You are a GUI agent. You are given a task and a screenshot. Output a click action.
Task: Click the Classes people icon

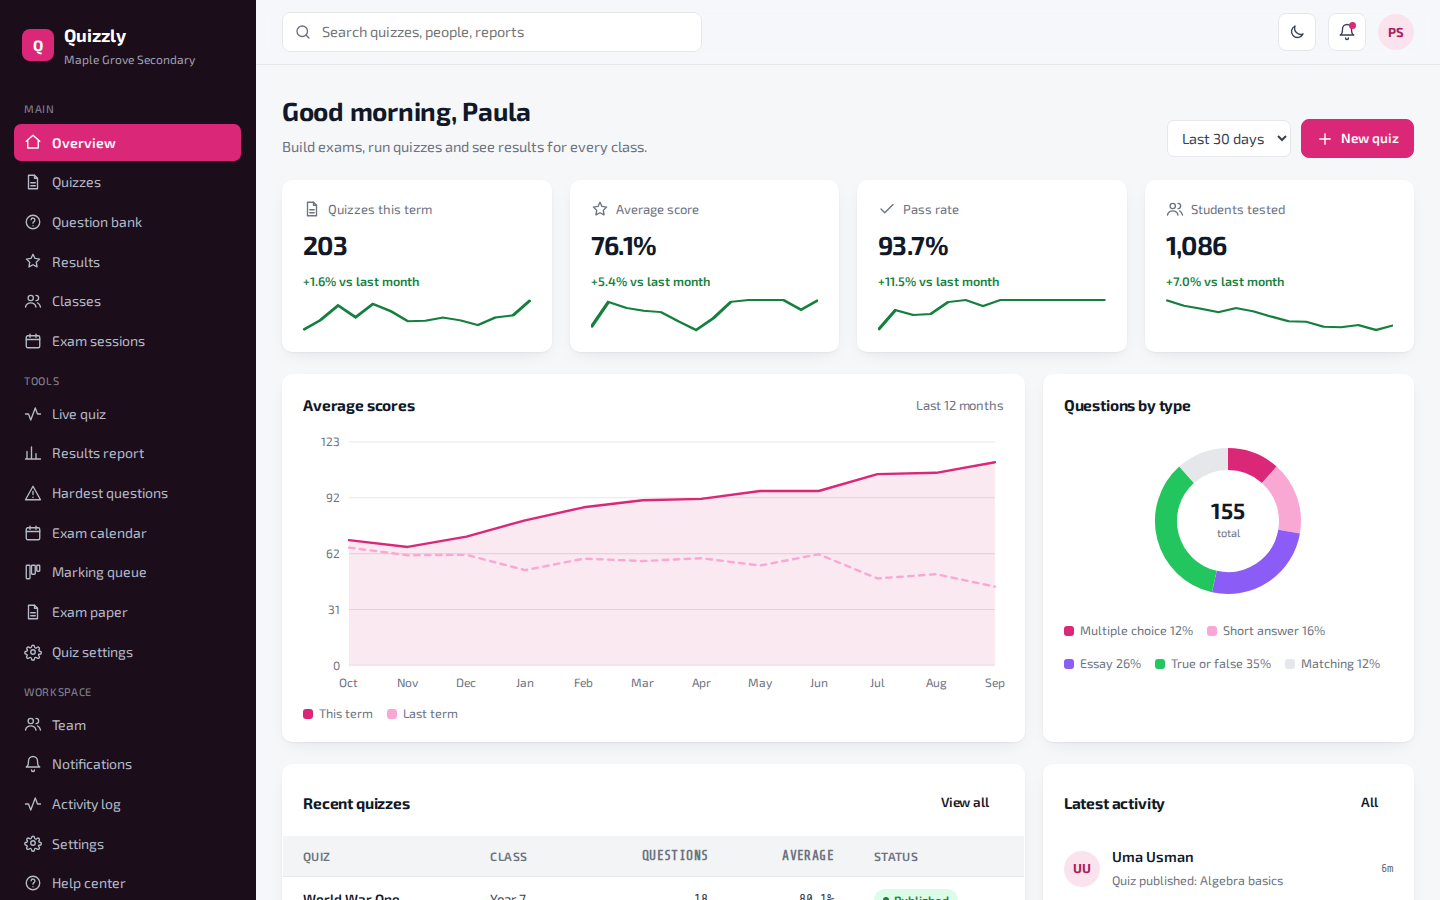[33, 301]
